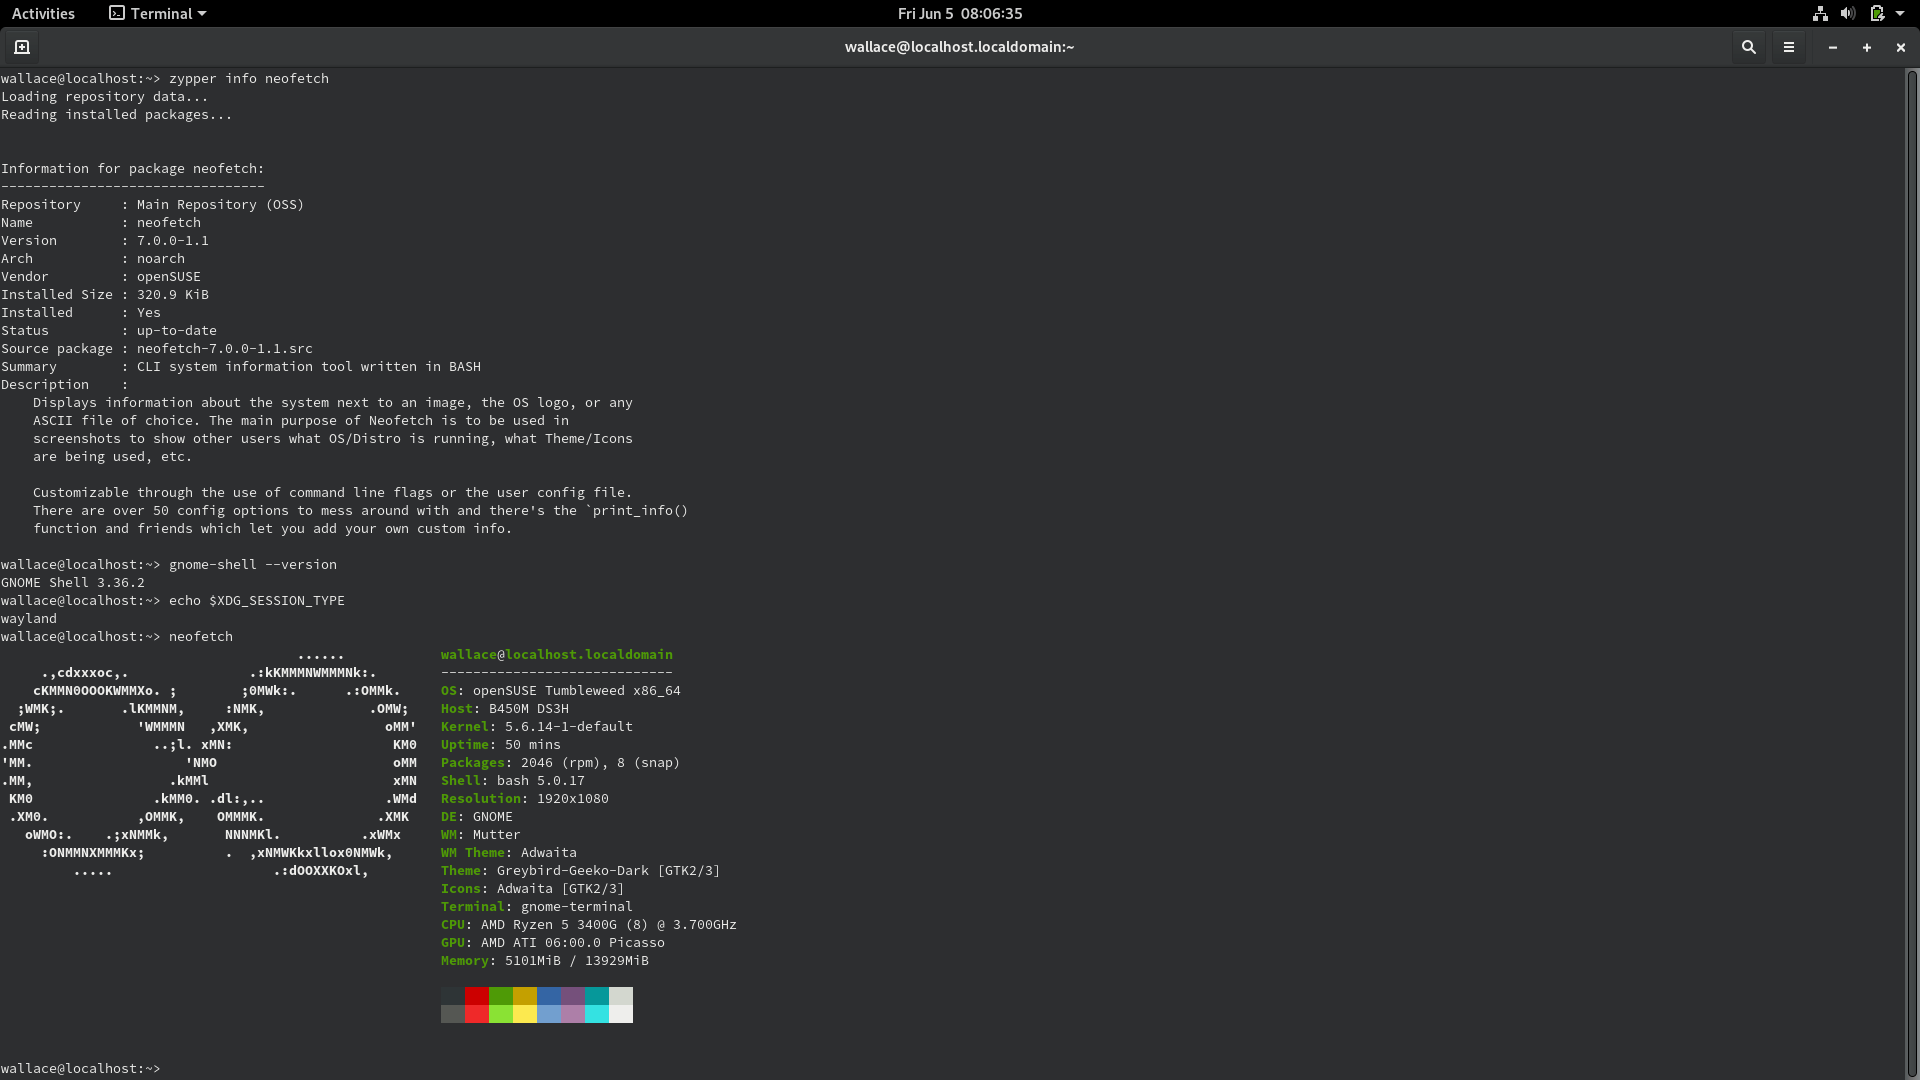Close the terminal window
This screenshot has height=1080, width=1920.
click(1899, 47)
